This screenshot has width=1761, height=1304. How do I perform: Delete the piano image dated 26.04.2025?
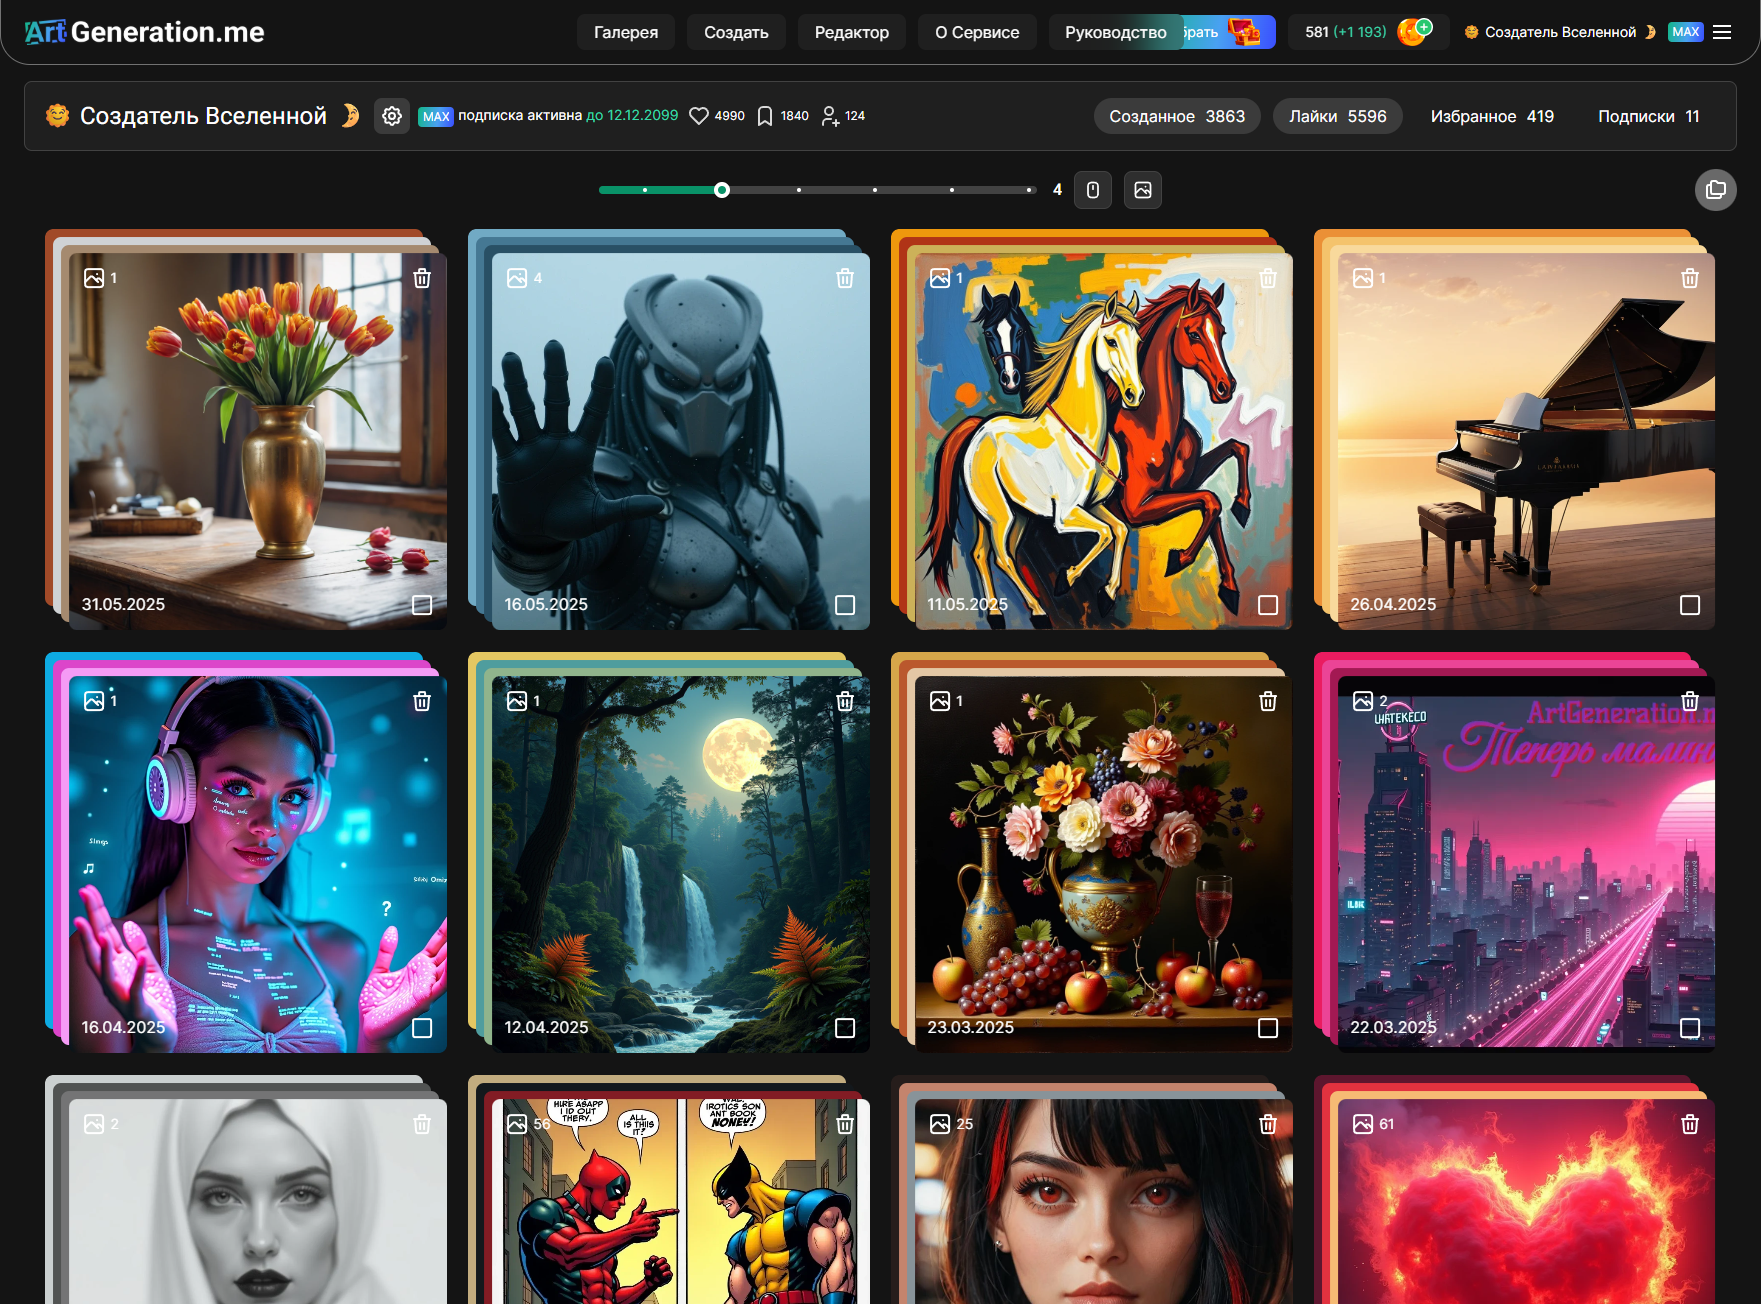1690,278
